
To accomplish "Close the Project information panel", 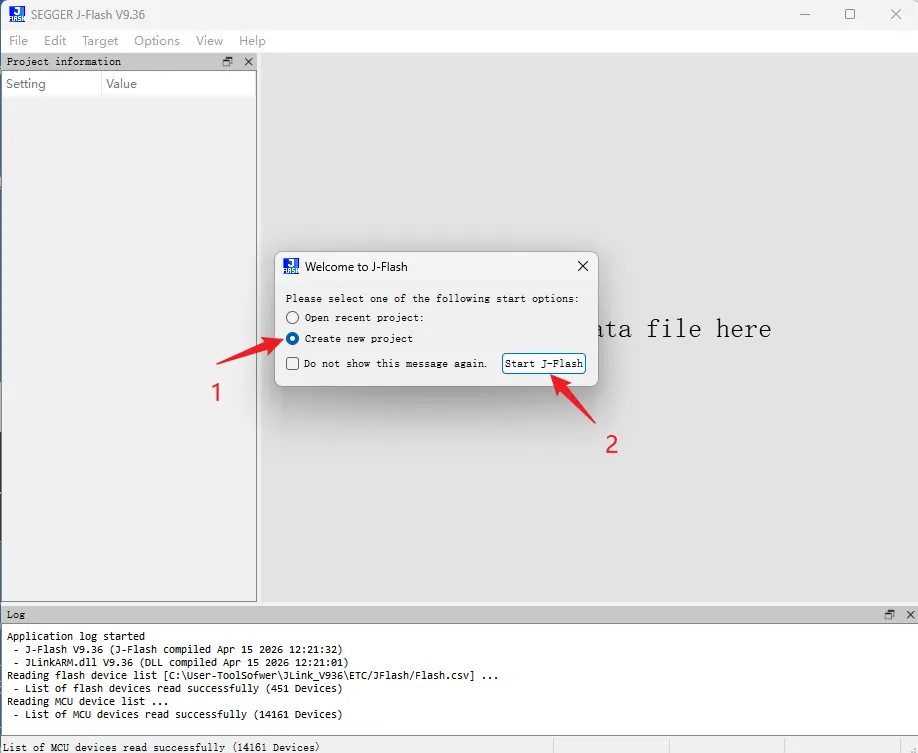I will pos(249,61).
